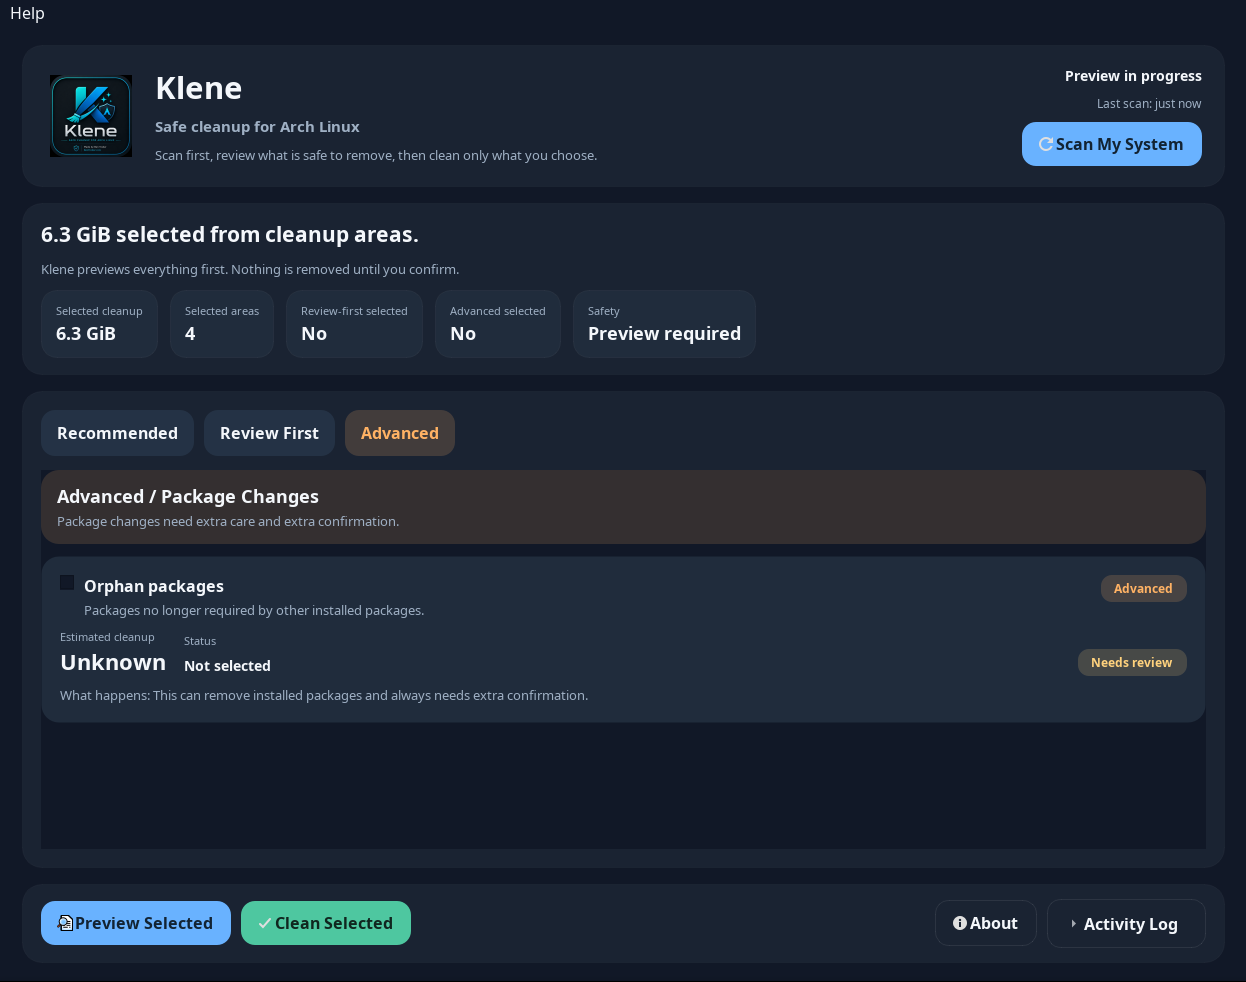
Task: Open the Help menu
Action: tap(27, 13)
